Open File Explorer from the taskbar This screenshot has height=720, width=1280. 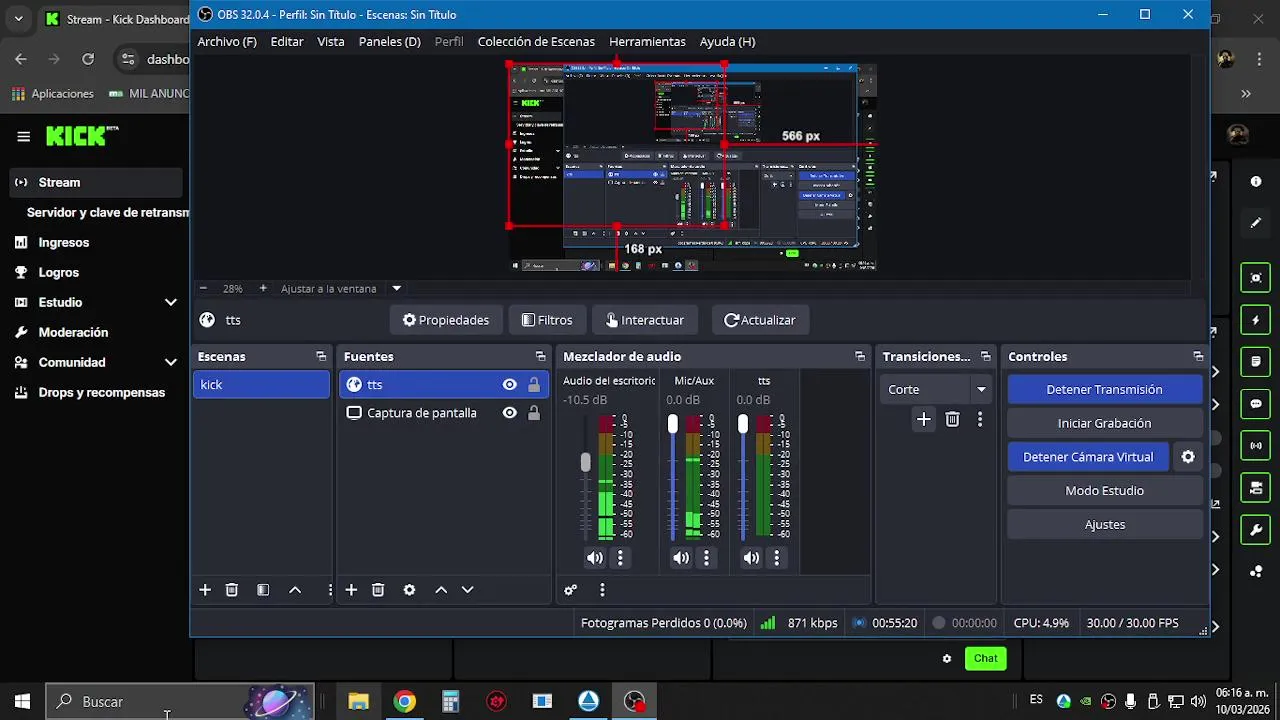click(359, 702)
